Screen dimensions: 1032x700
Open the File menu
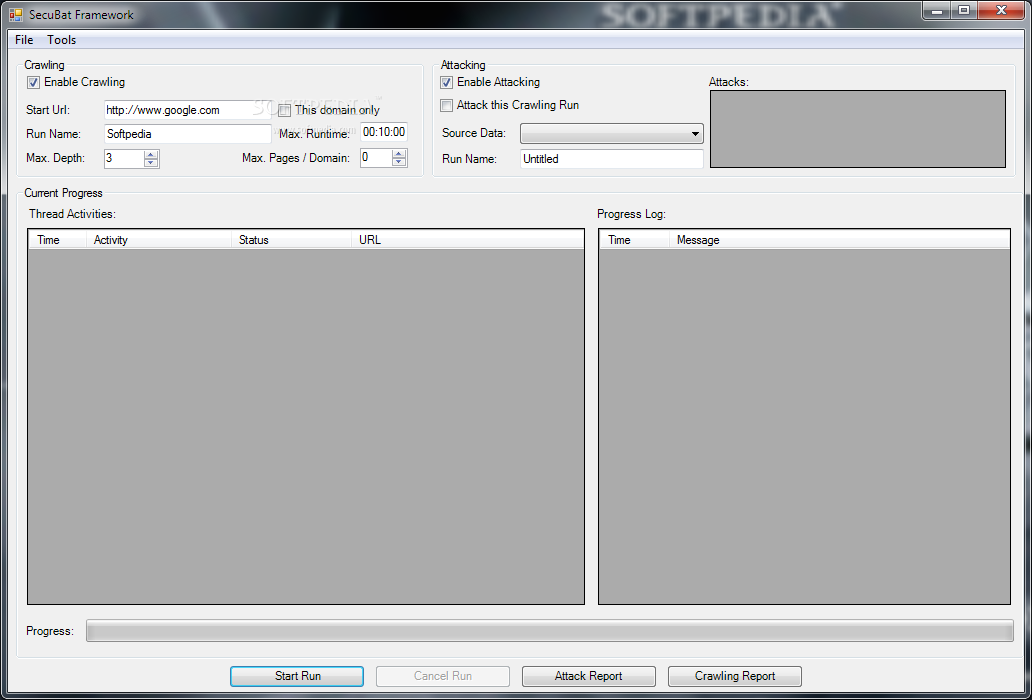click(24, 40)
